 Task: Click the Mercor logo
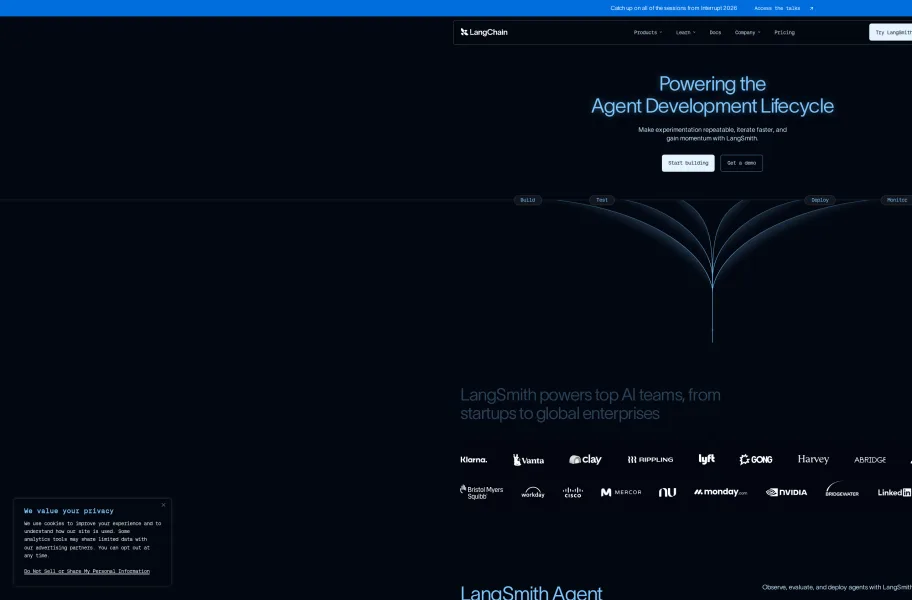[621, 492]
